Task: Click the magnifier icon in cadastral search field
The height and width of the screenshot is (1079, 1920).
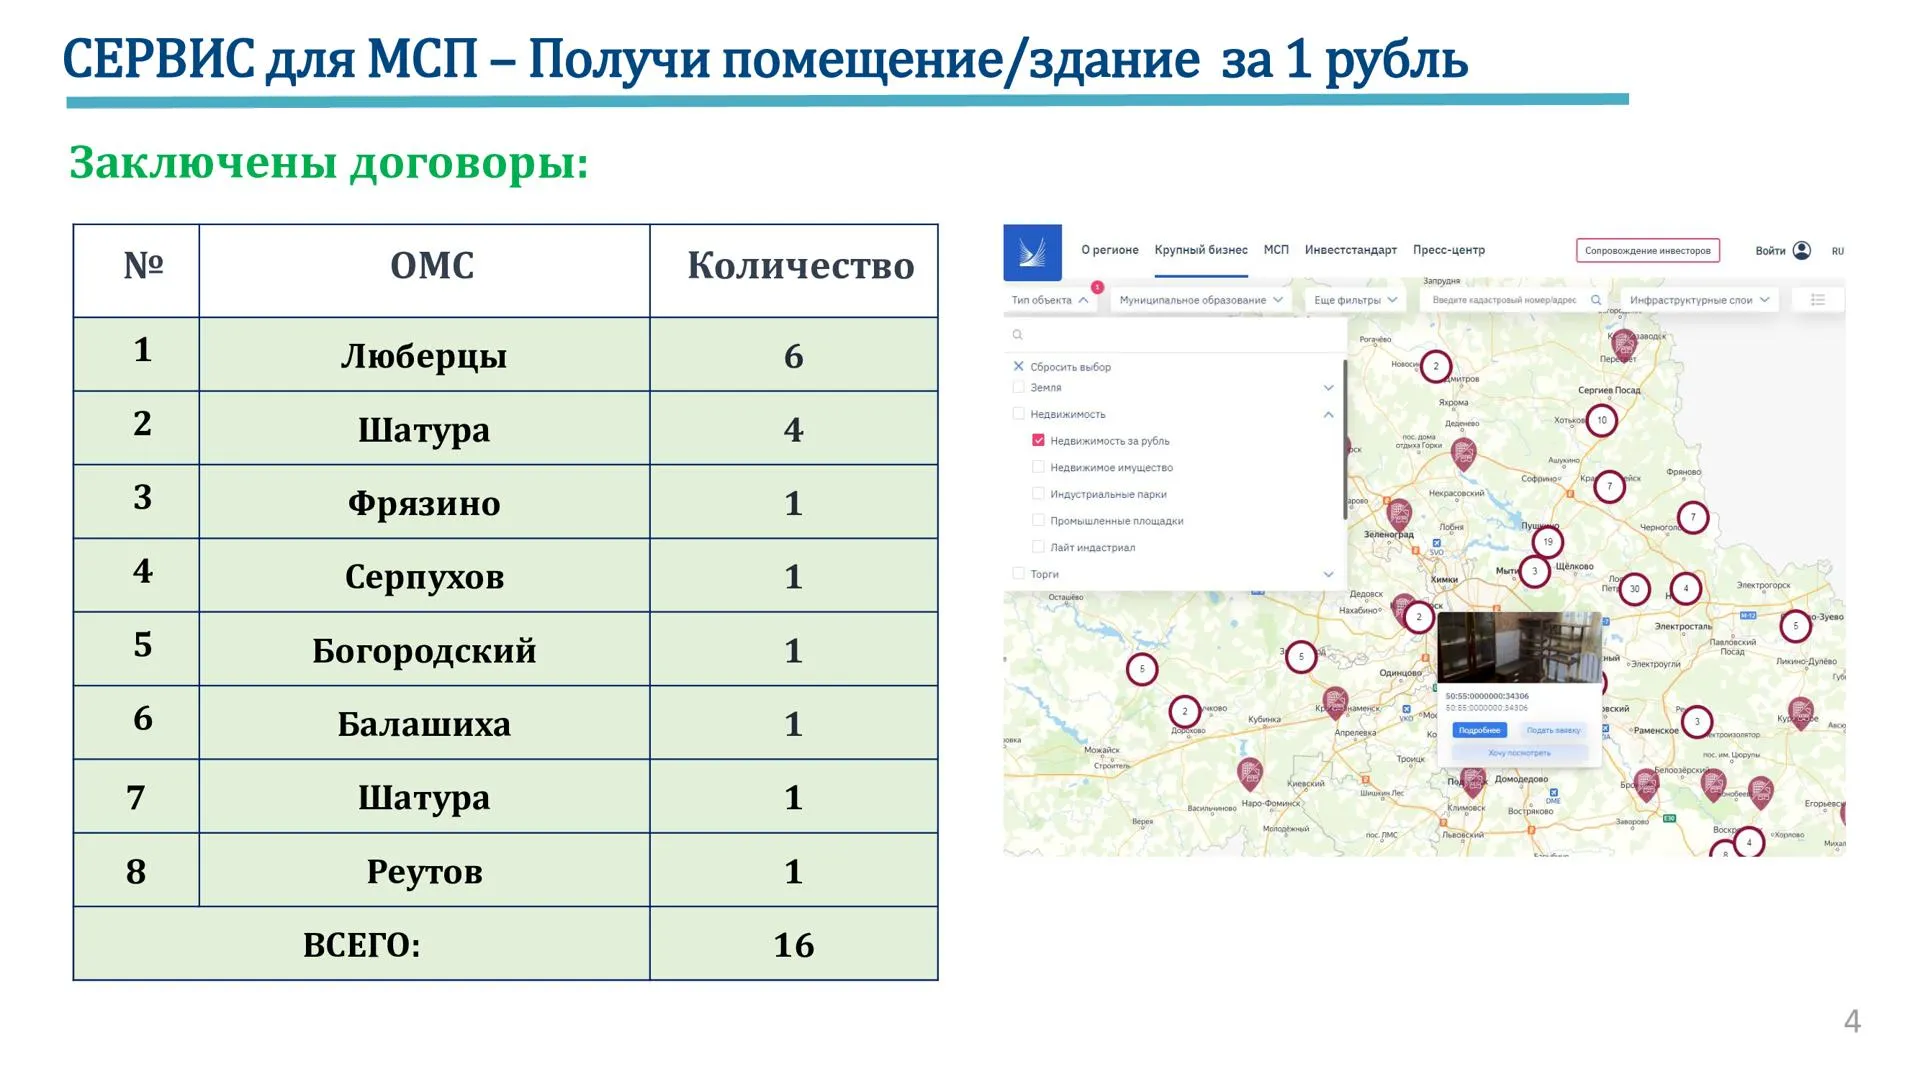Action: [x=1596, y=300]
